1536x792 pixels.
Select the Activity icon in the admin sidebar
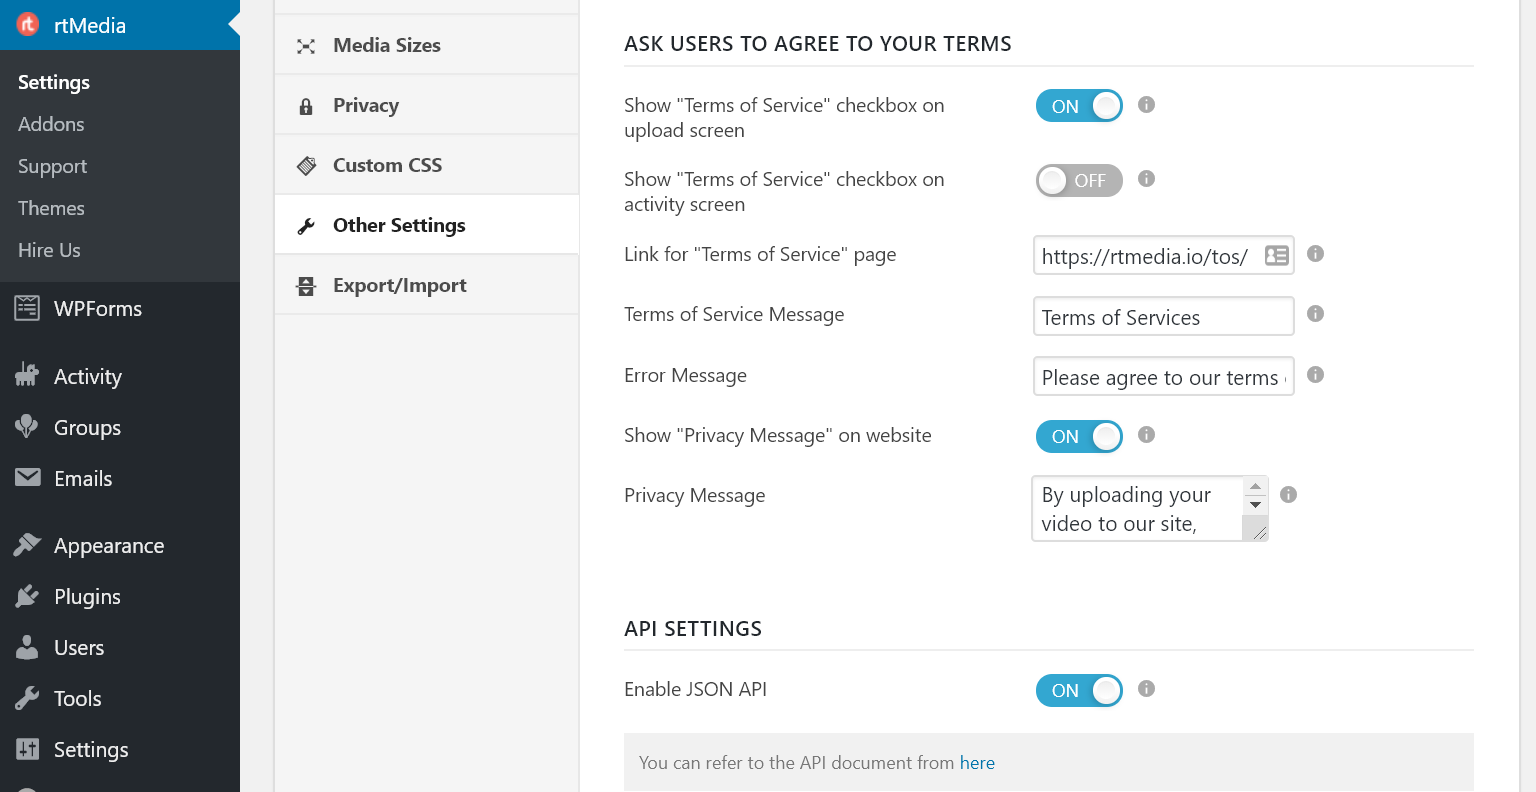point(28,376)
